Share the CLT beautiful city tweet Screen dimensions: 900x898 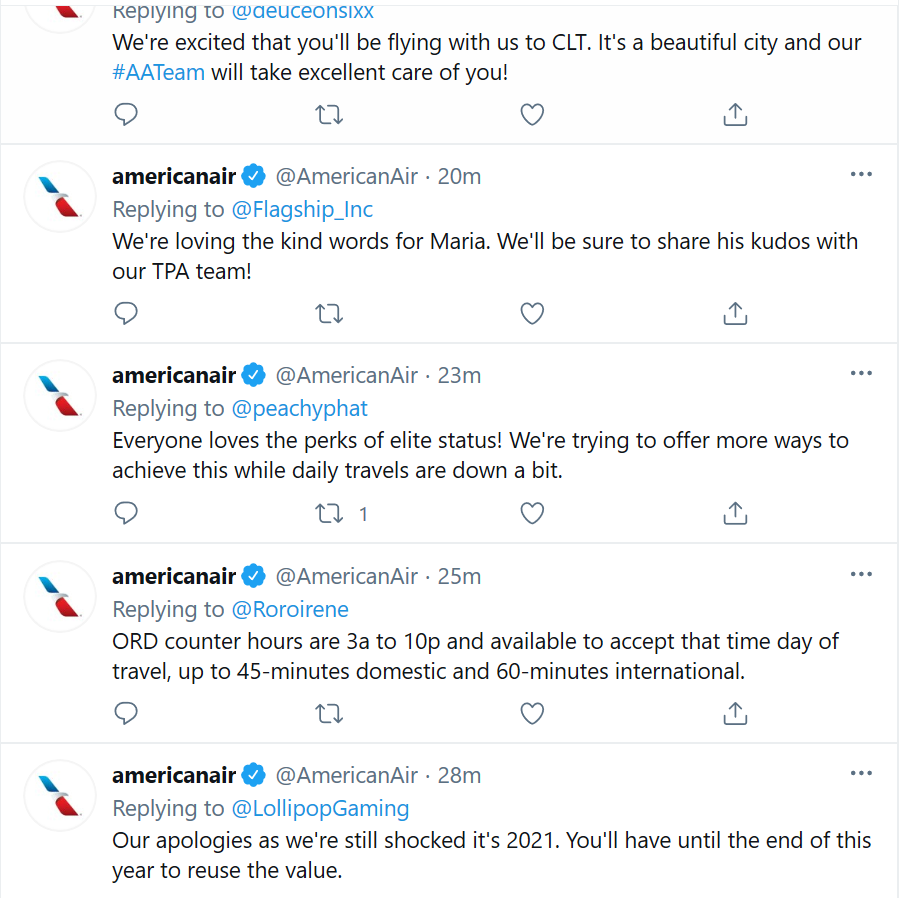[x=735, y=114]
